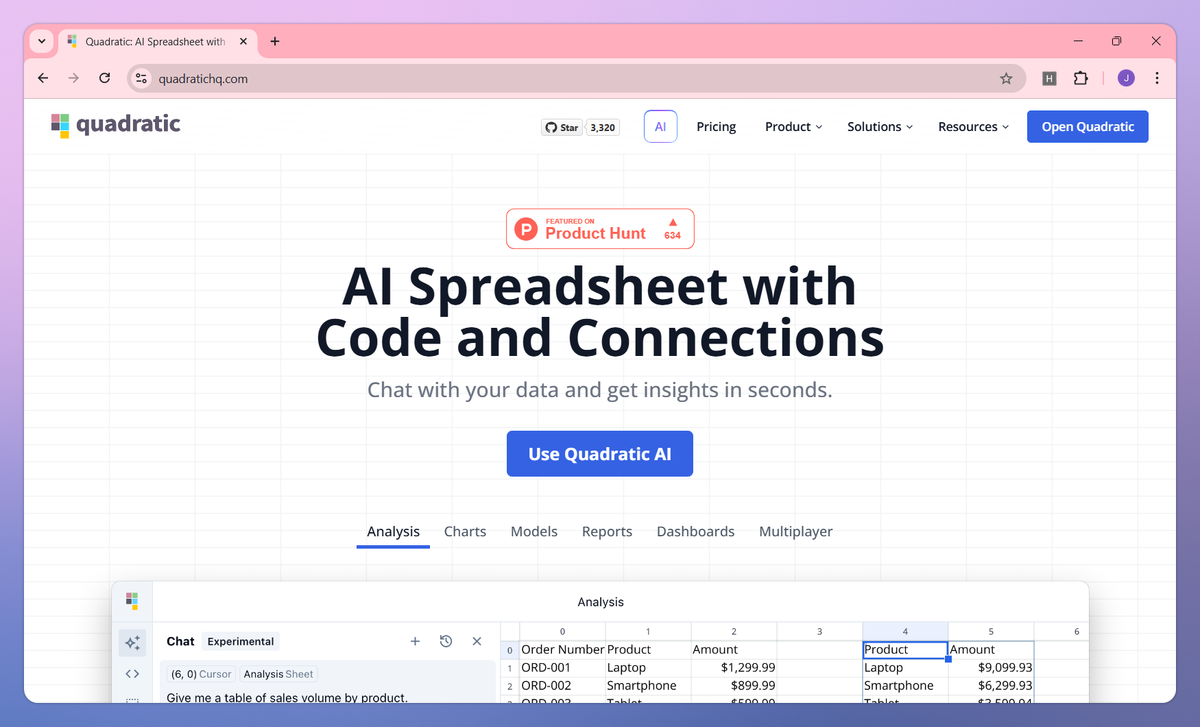Click the 3,320 star count badge
This screenshot has height=727, width=1200.
(602, 127)
